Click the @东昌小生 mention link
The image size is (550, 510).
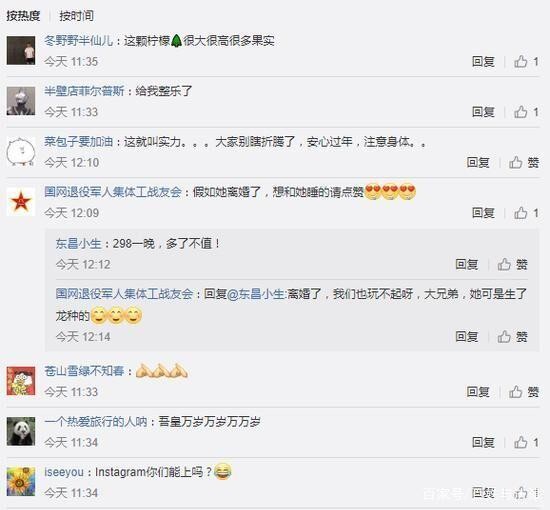pos(257,294)
